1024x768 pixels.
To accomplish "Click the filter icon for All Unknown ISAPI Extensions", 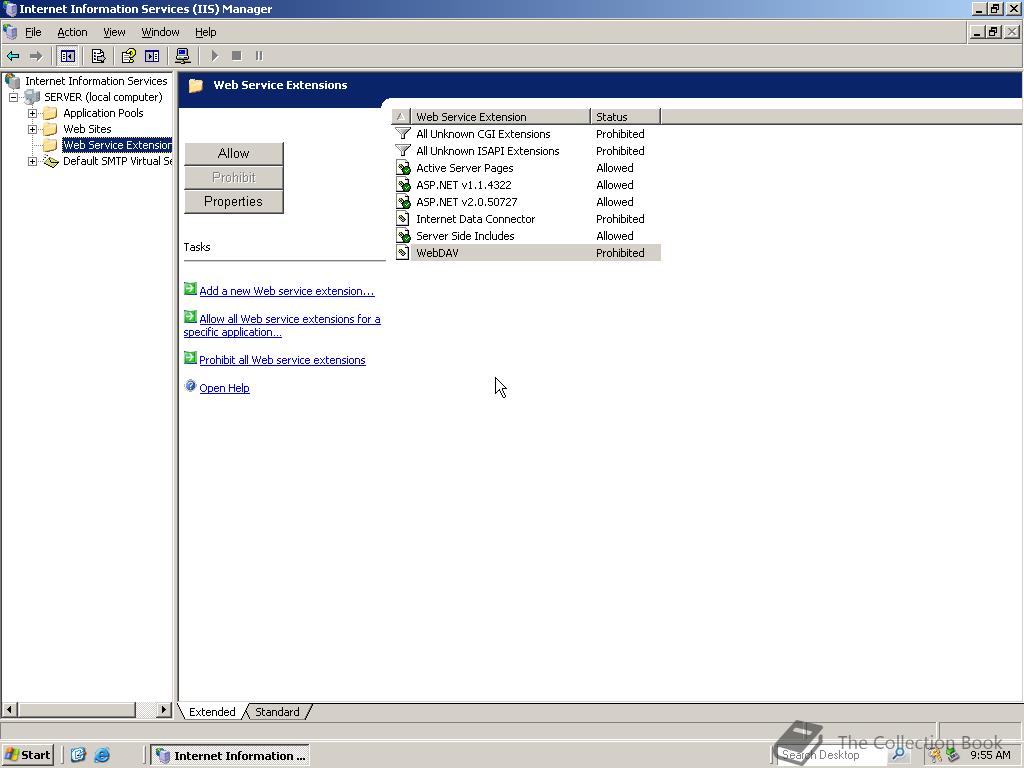I will click(403, 151).
